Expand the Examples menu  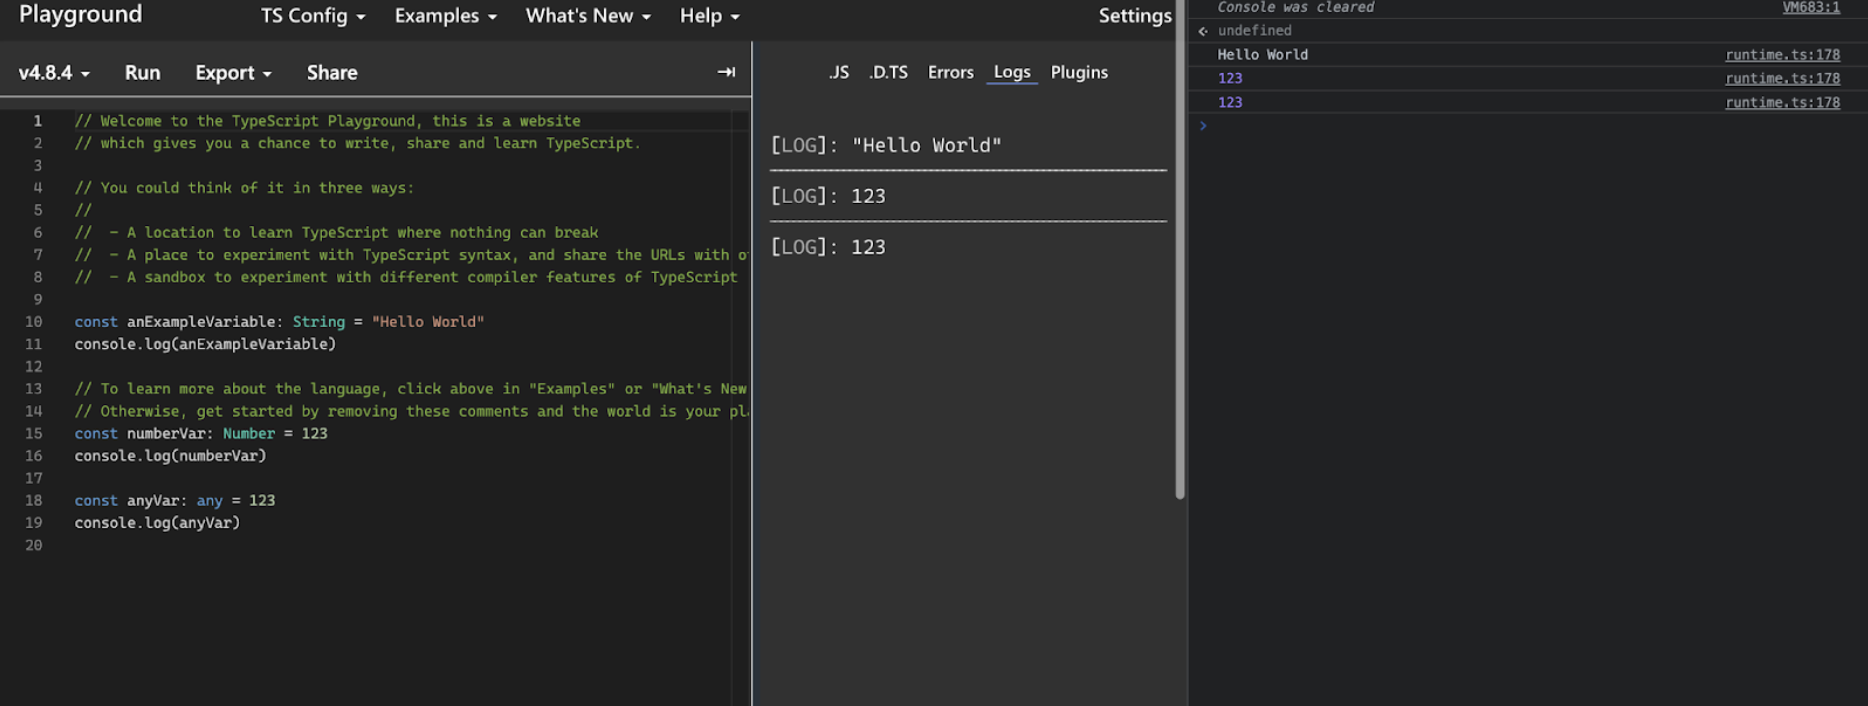point(445,16)
